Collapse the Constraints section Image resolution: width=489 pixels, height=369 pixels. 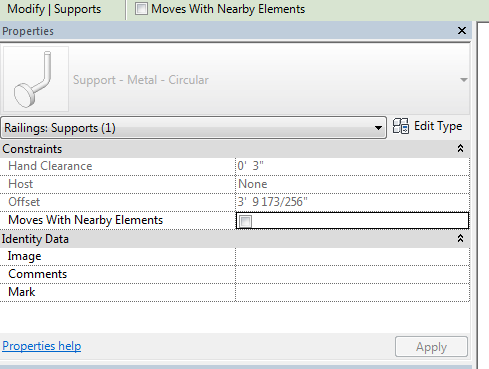(x=460, y=149)
